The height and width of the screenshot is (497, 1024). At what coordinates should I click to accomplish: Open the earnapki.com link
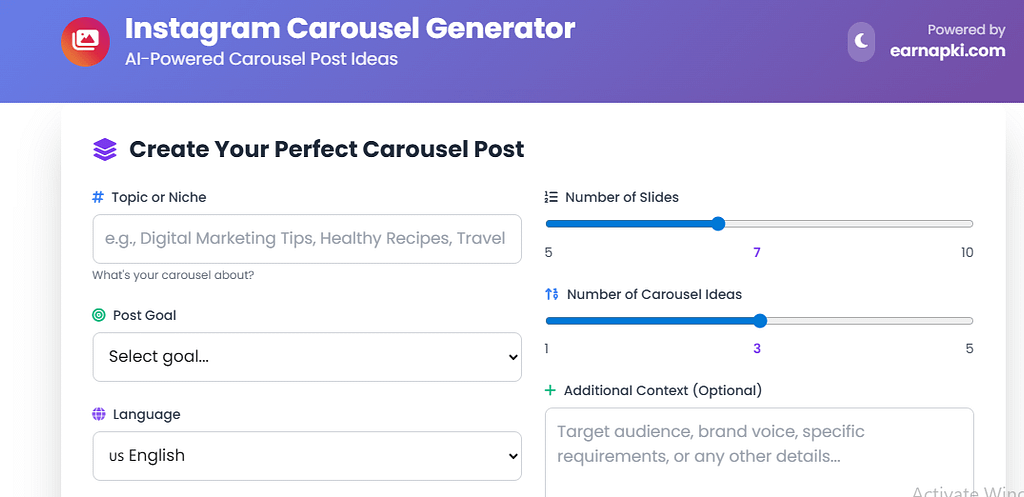[947, 51]
